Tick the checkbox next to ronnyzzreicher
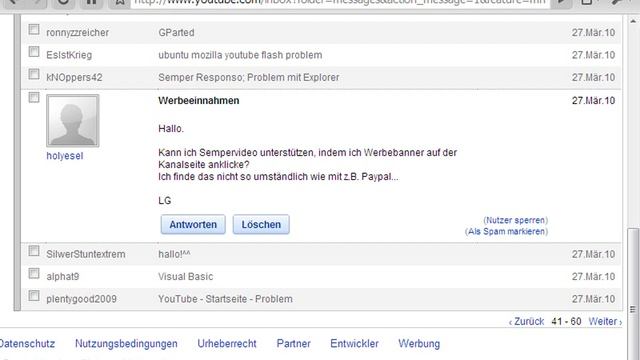The width and height of the screenshot is (640, 360). point(34,29)
